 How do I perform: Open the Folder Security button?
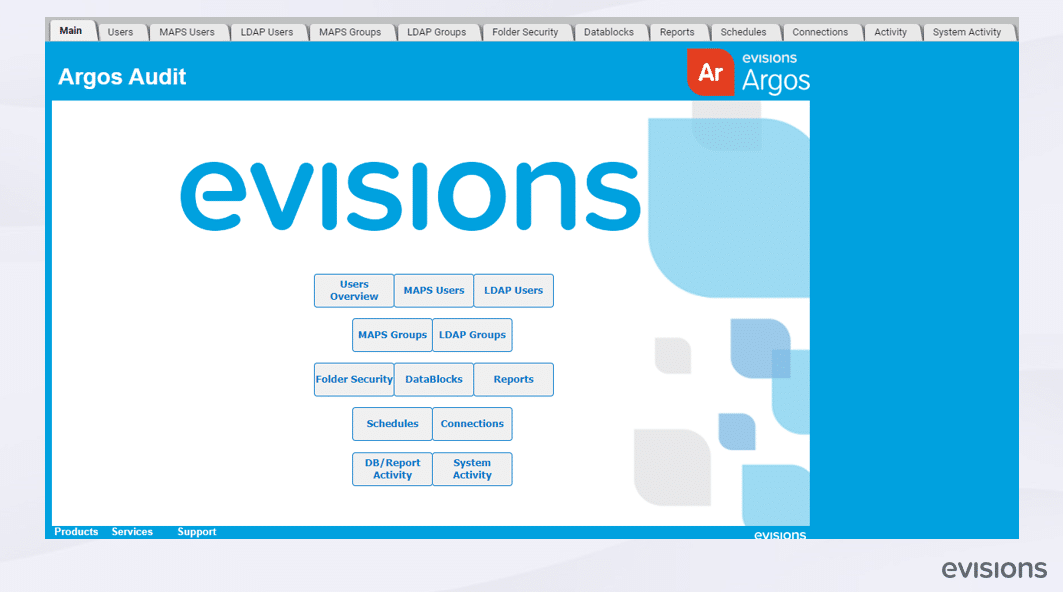354,379
